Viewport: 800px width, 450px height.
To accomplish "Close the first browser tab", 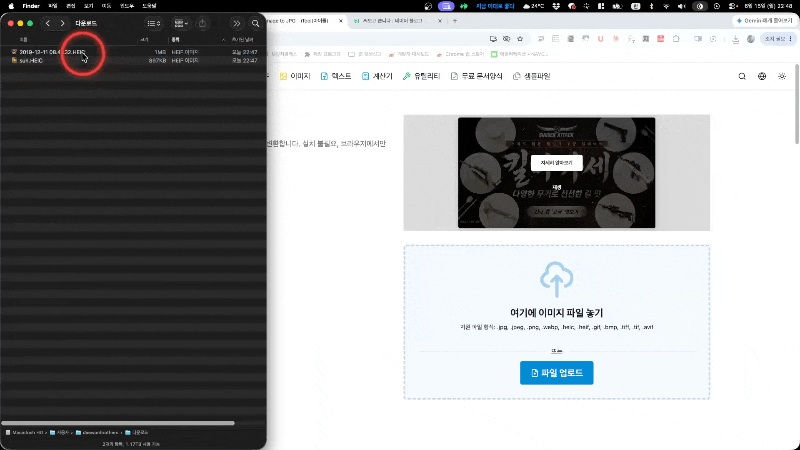I will (341, 21).
